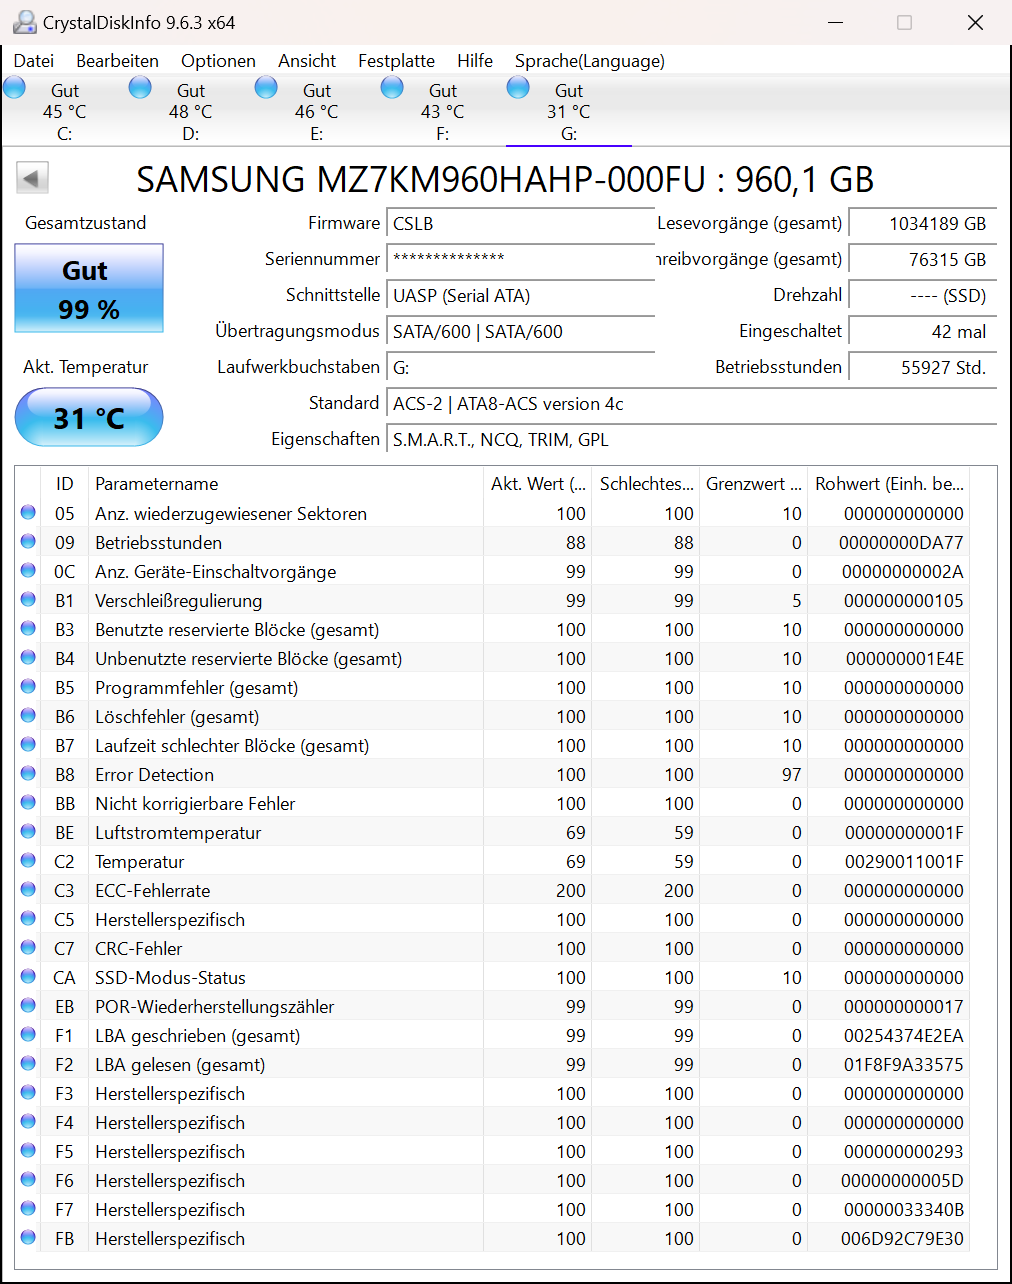Image resolution: width=1012 pixels, height=1284 pixels.
Task: Click the Lesevorgänge value 1034189 GB
Action: point(923,223)
